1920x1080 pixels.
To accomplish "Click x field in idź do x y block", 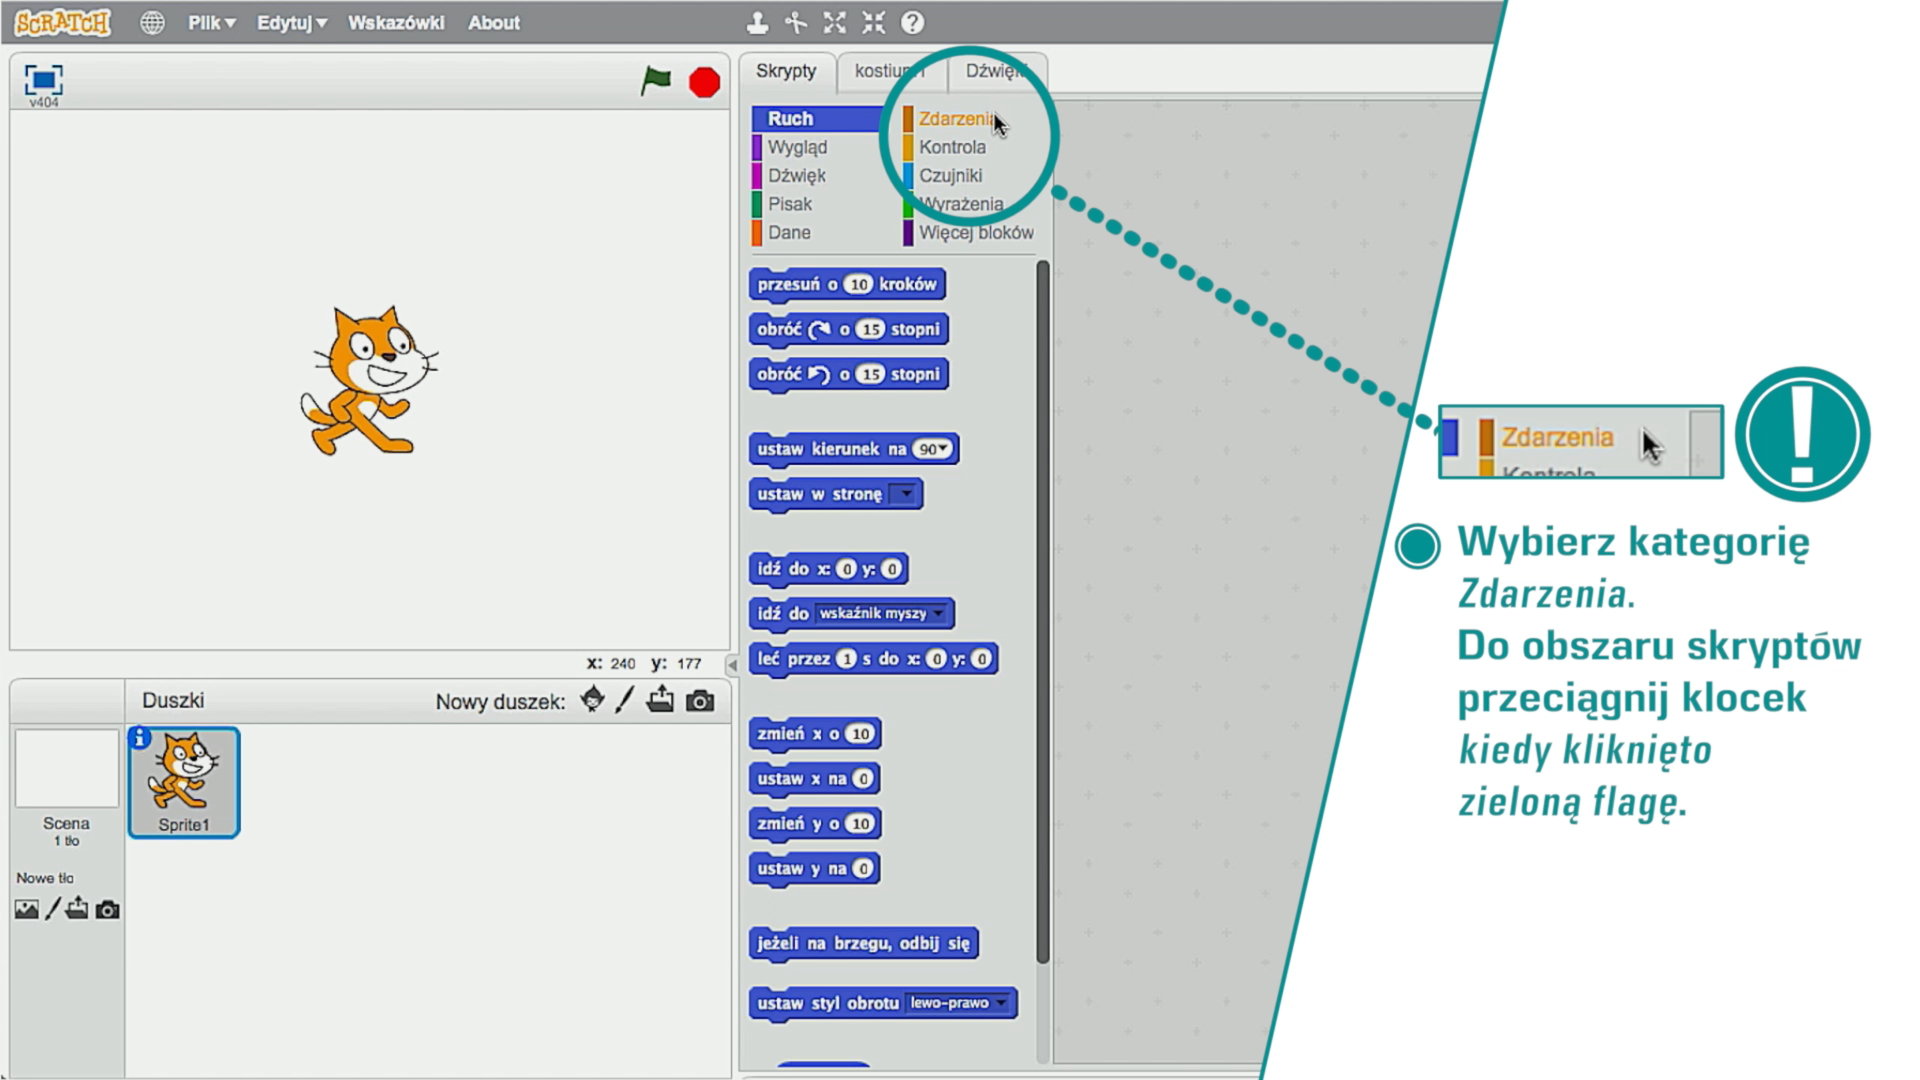I will point(846,569).
